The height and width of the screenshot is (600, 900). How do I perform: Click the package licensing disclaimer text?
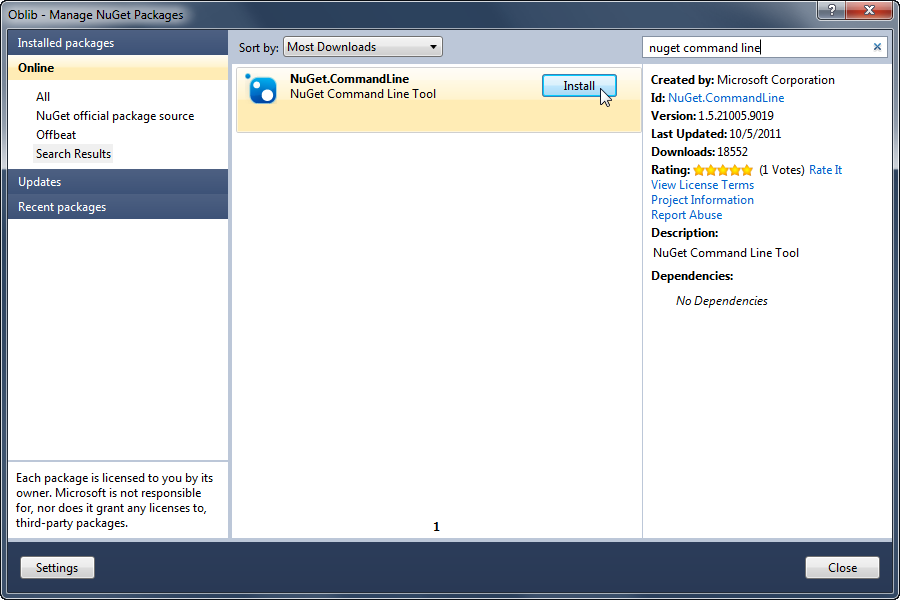(x=115, y=500)
